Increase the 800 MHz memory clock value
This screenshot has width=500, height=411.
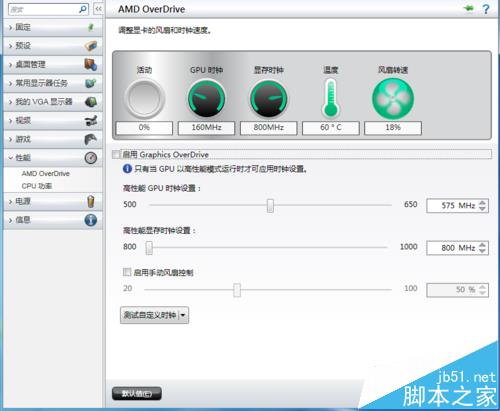[482, 245]
